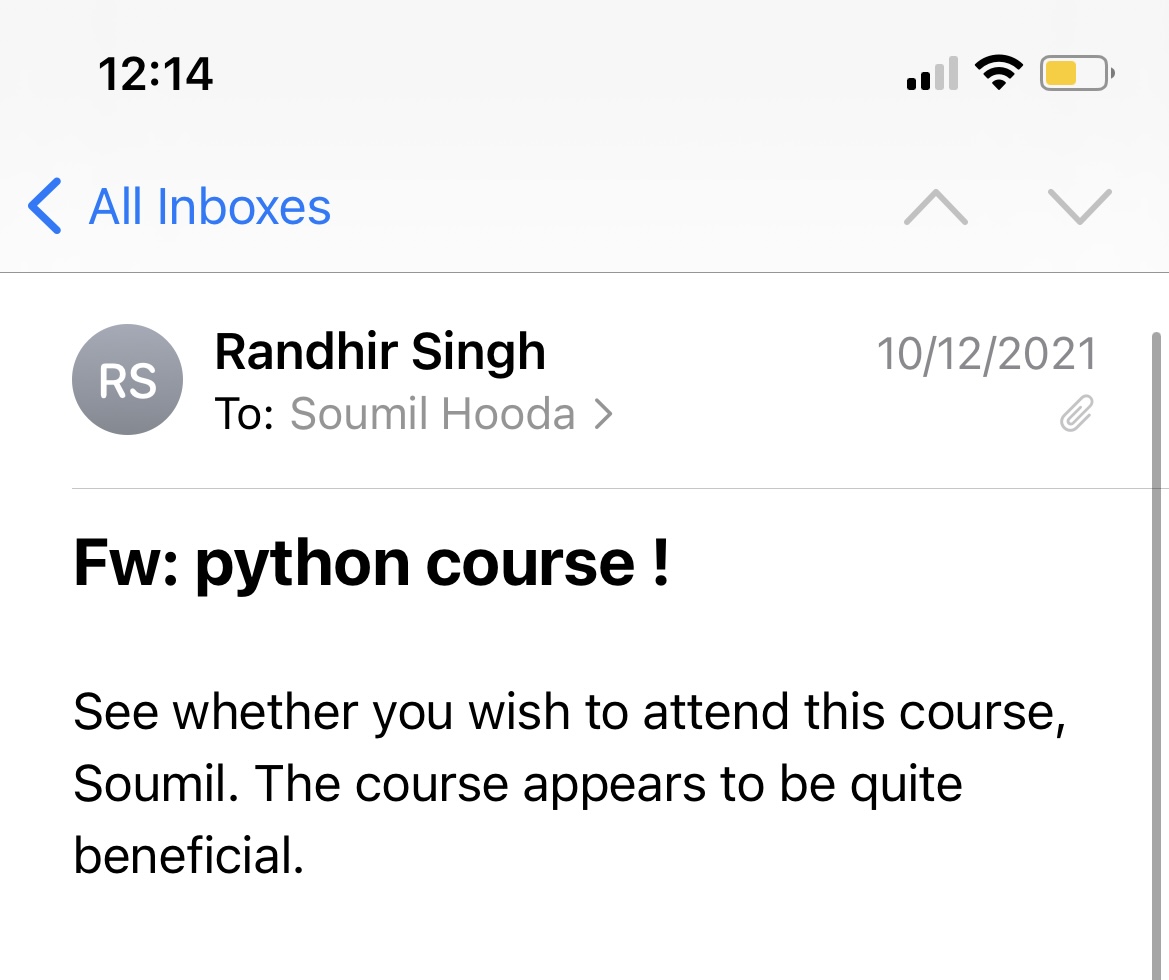Tap the 12:14 clock in status bar
This screenshot has height=980, width=1169.
[156, 74]
